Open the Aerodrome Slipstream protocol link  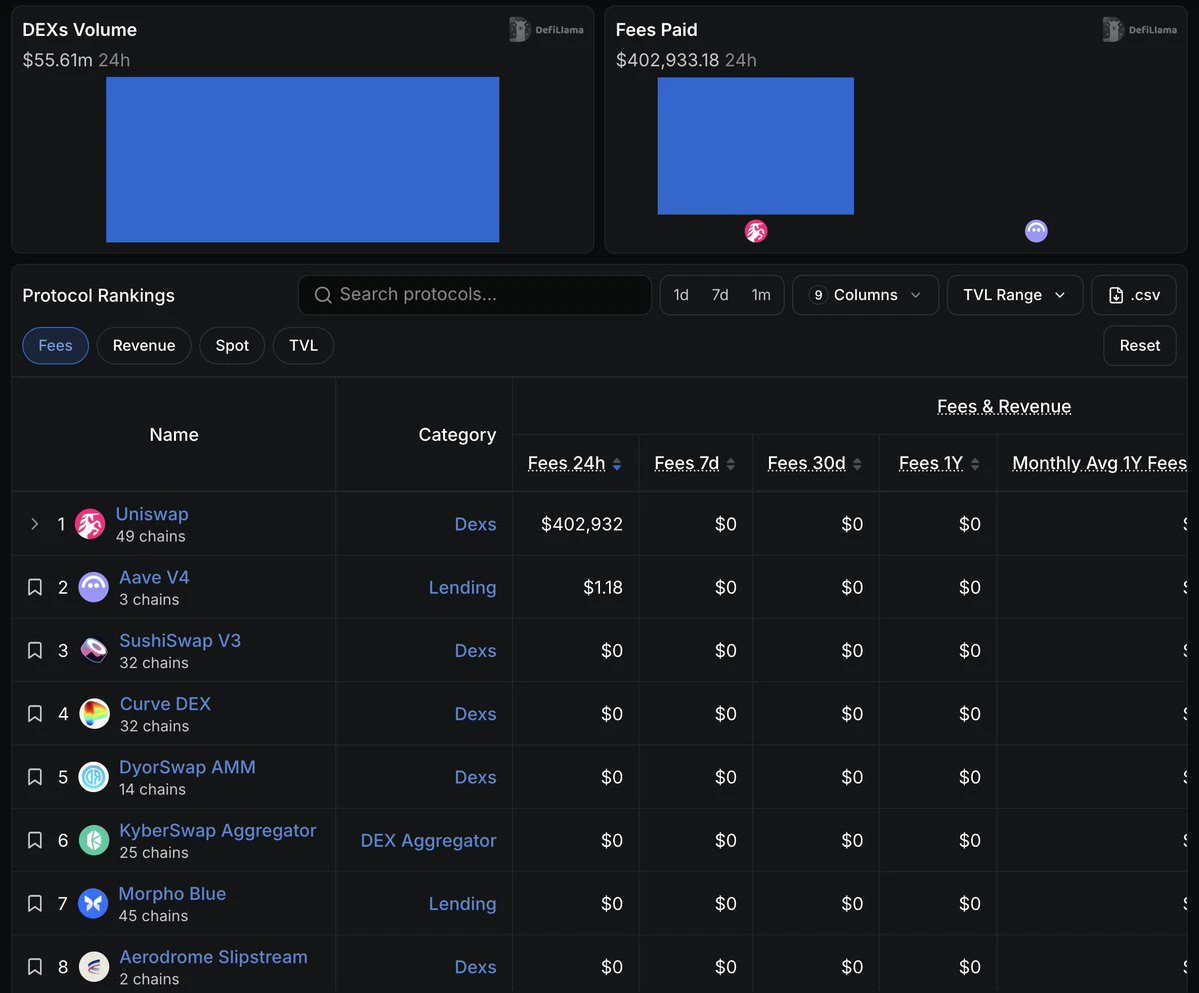(213, 957)
